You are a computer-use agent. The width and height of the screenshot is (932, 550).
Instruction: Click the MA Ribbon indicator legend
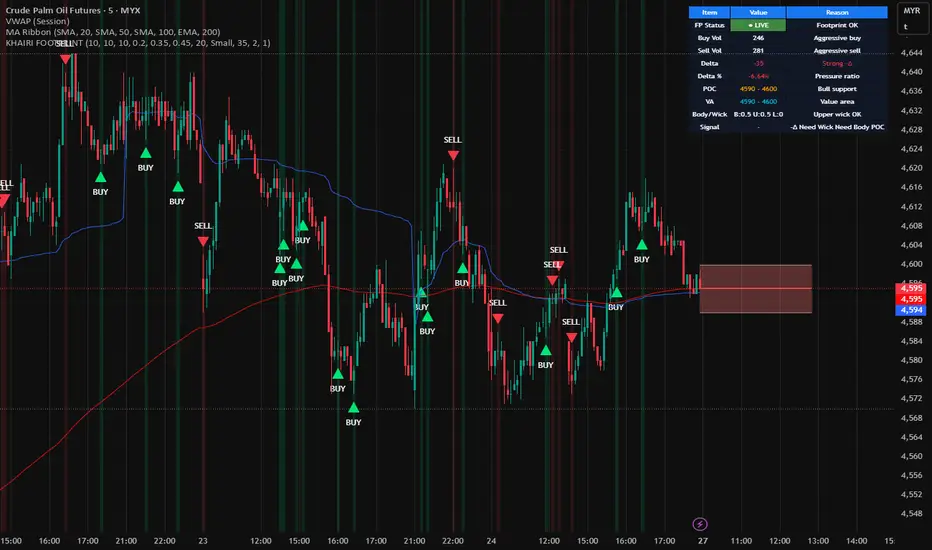pyautogui.click(x=113, y=32)
